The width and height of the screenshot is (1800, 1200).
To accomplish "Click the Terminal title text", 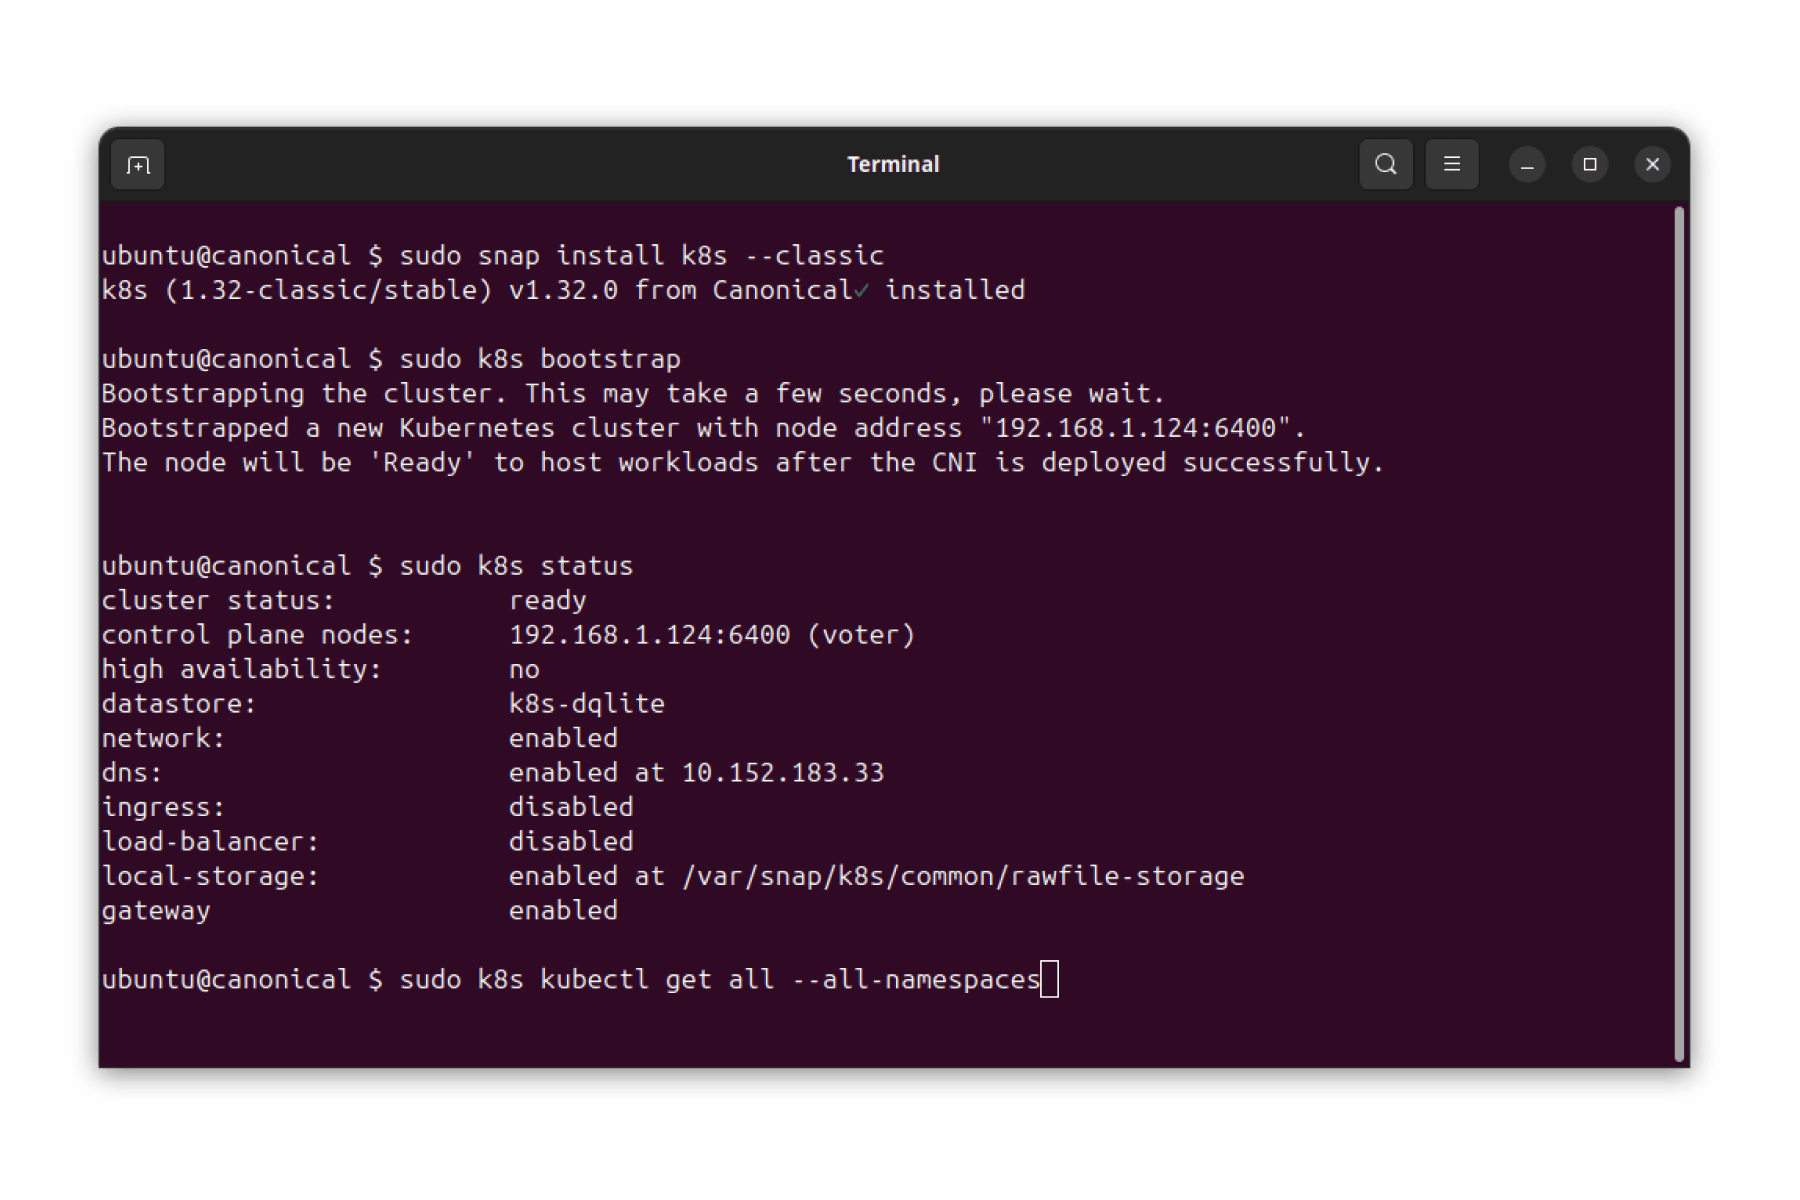I will tap(893, 164).
